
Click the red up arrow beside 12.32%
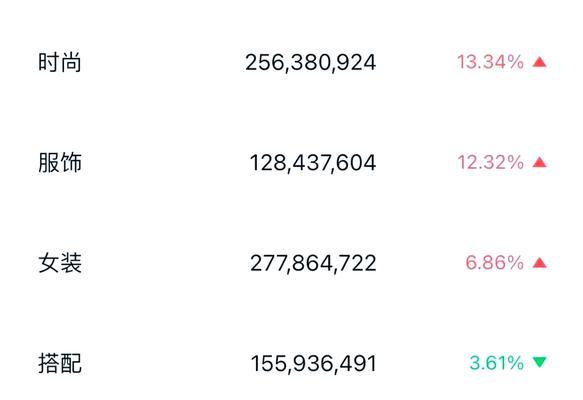539,162
